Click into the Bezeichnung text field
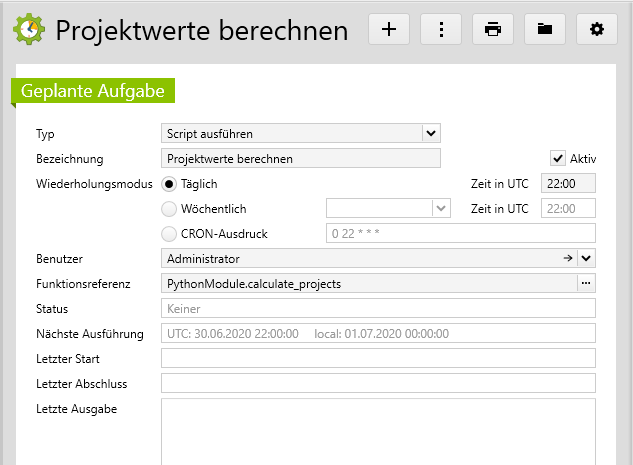The width and height of the screenshot is (633, 465). (300, 158)
